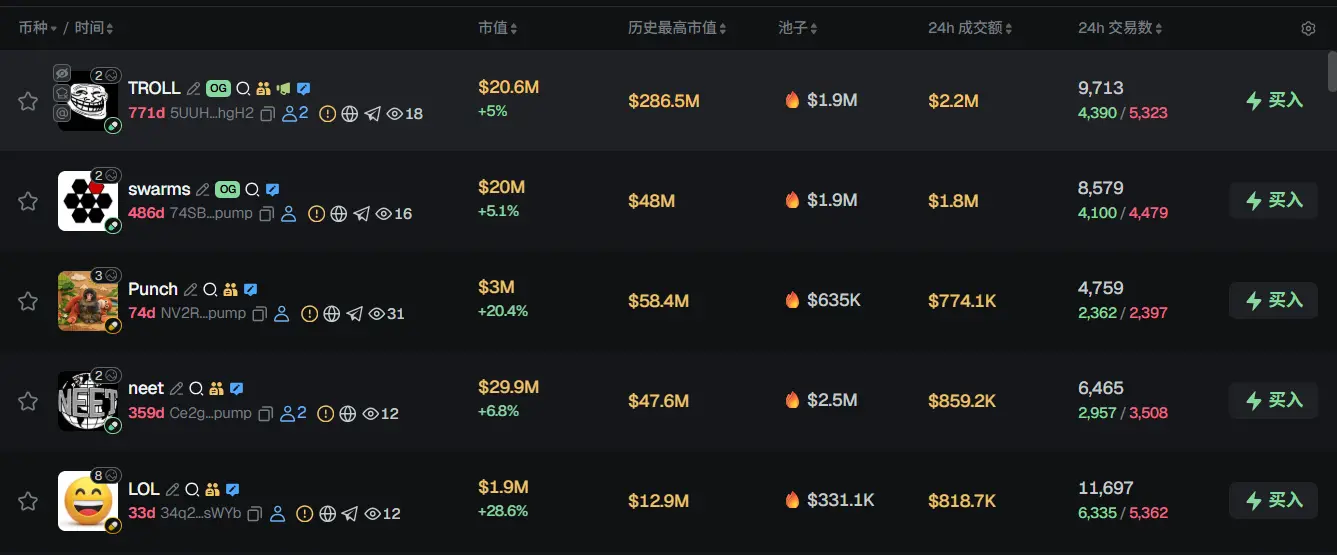Open table settings gear icon

[x=1308, y=29]
